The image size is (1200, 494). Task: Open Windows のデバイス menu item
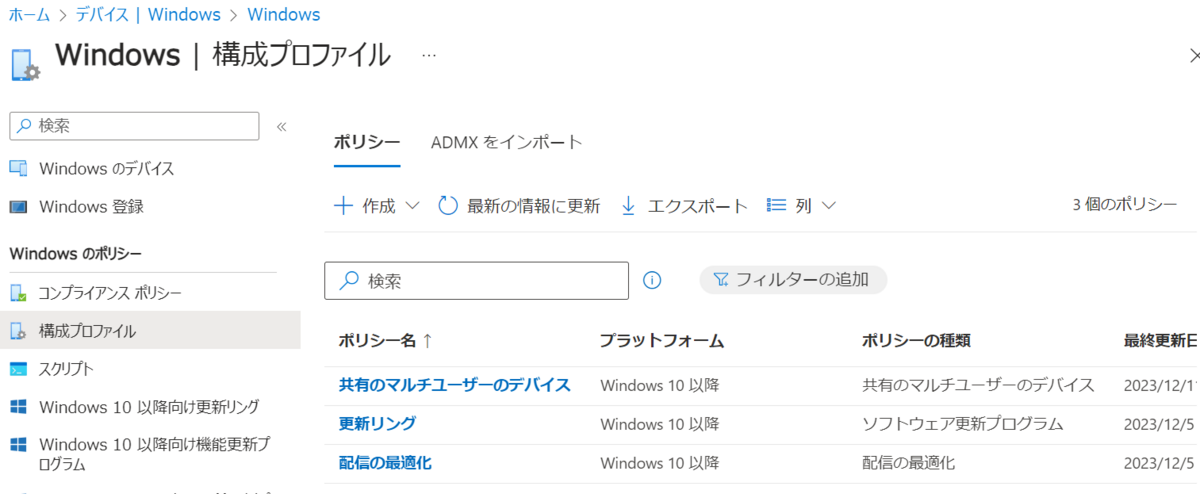[x=107, y=168]
